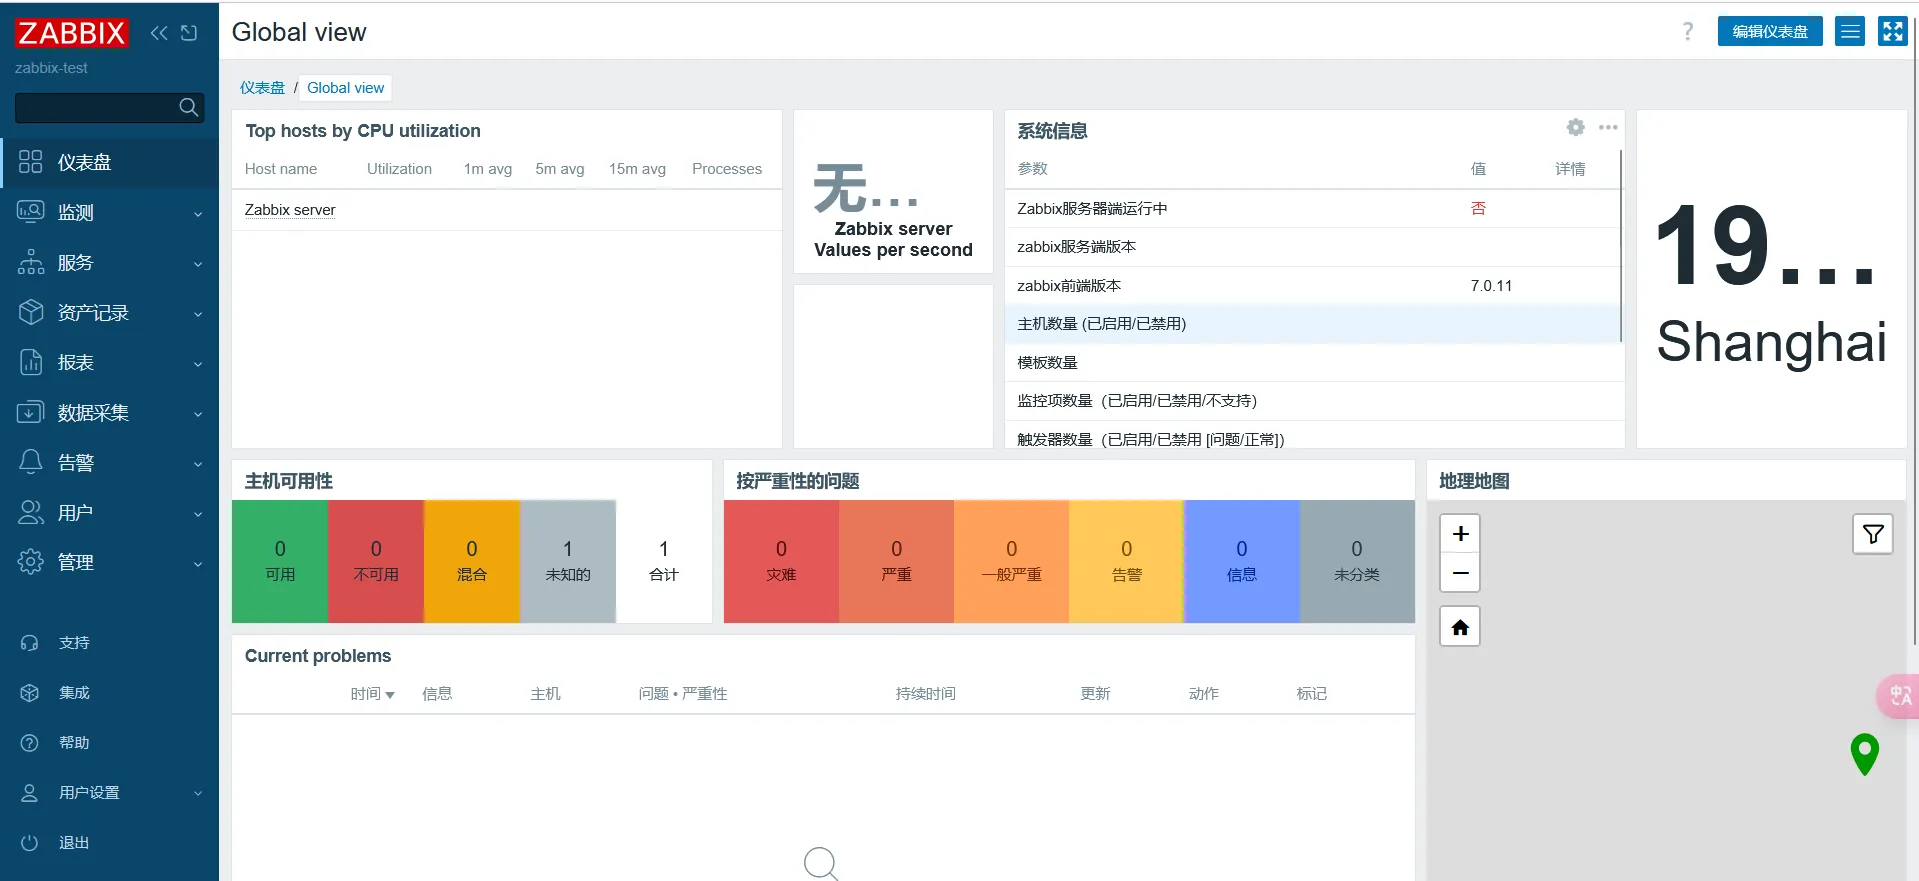
Task: Click the 7.0.11 frontend version value
Action: (1491, 286)
